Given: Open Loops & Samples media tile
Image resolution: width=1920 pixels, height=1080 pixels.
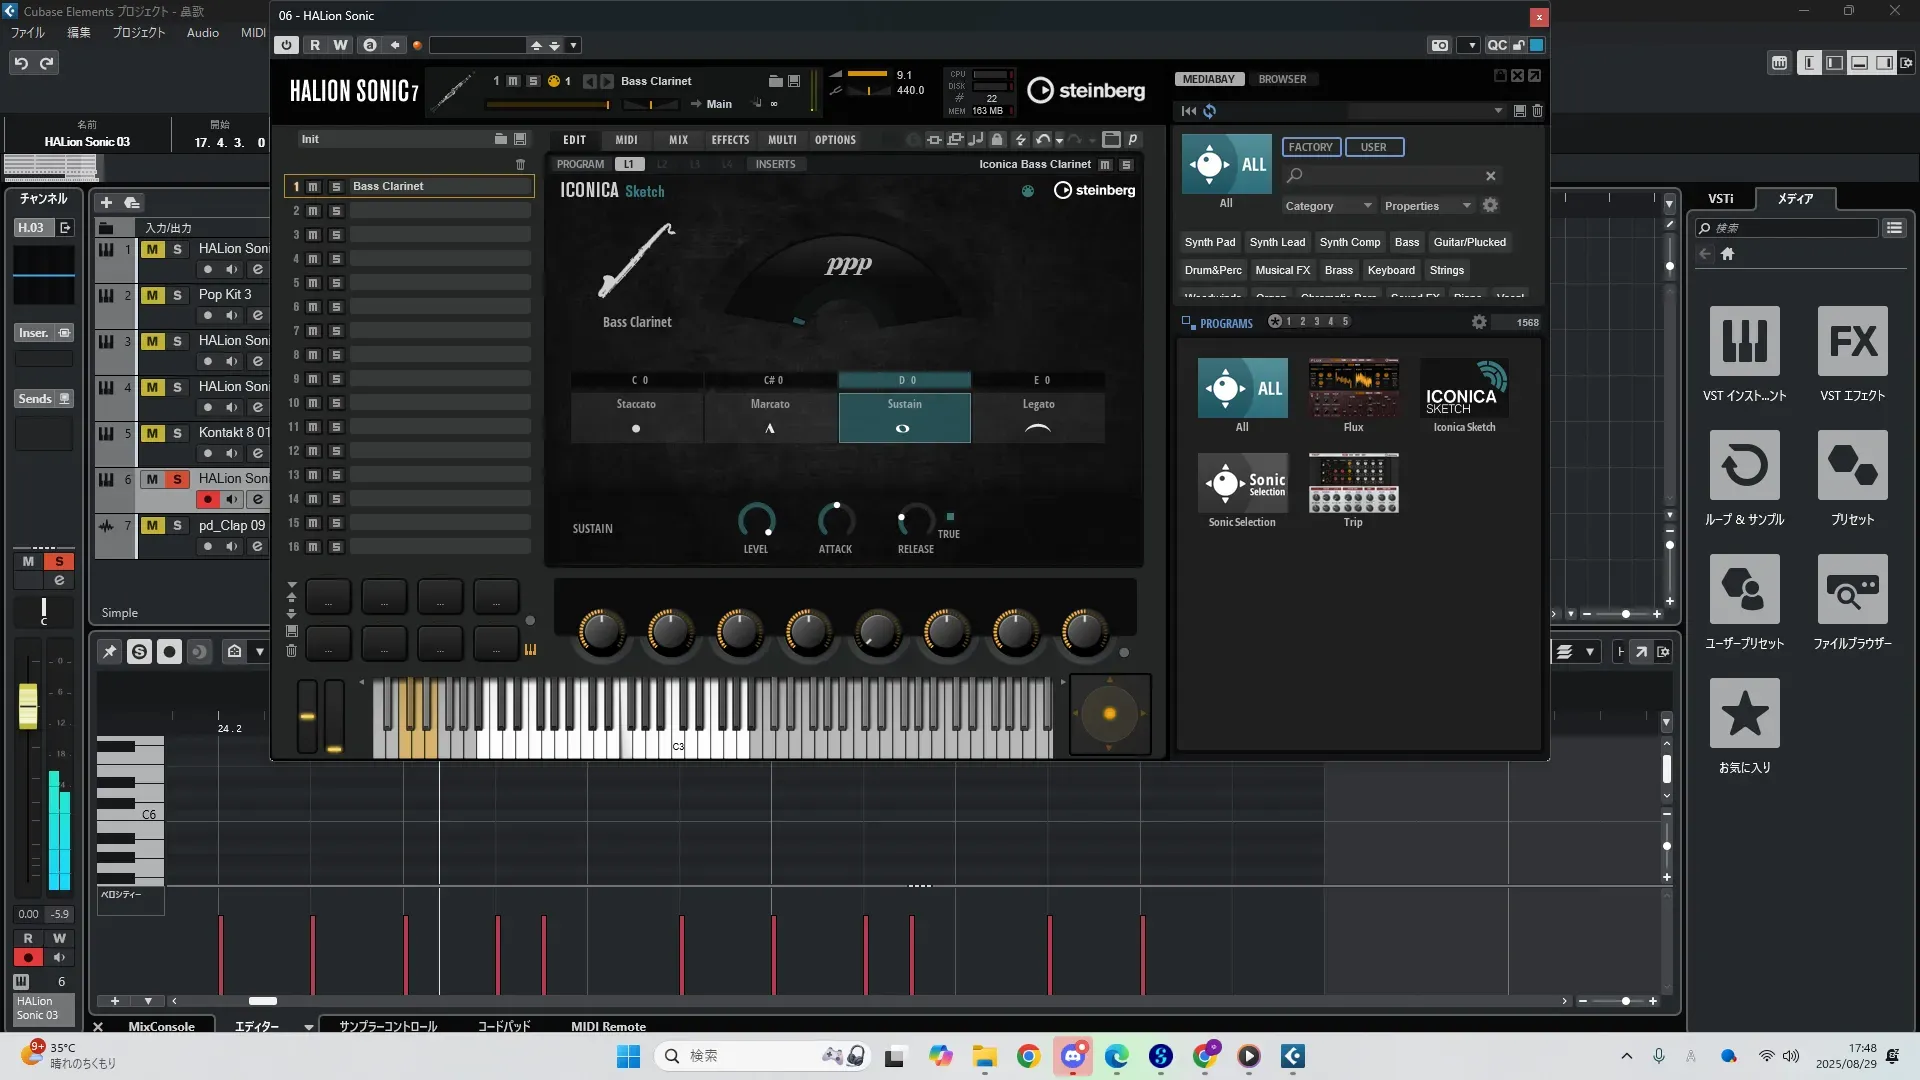Looking at the screenshot, I should 1744,466.
